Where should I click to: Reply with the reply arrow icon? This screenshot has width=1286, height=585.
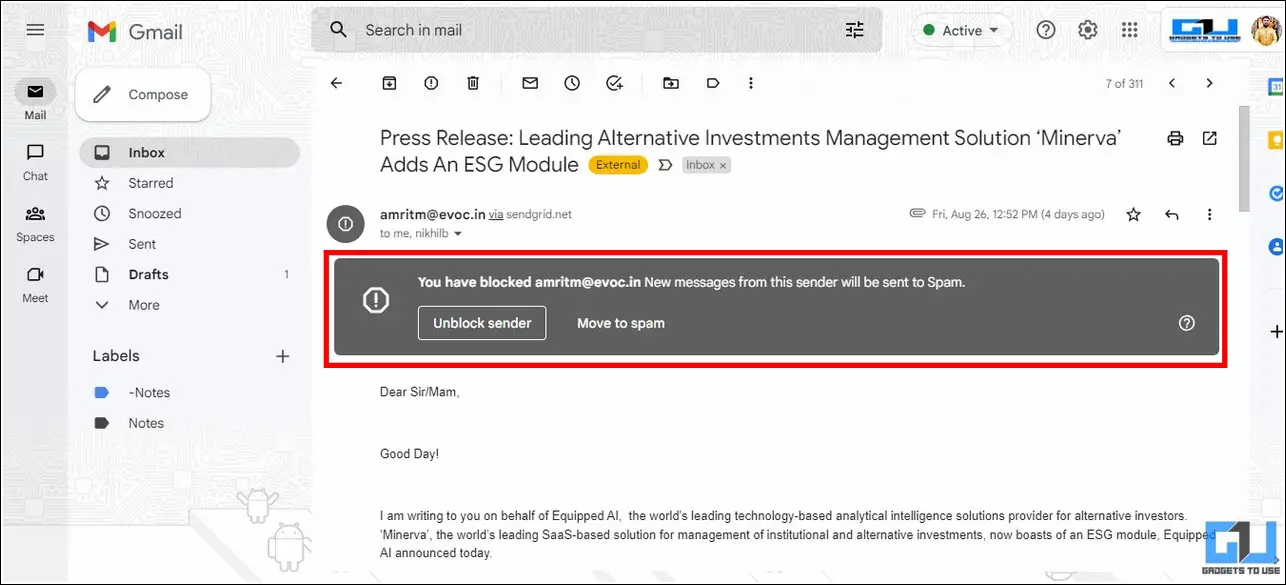pyautogui.click(x=1172, y=214)
